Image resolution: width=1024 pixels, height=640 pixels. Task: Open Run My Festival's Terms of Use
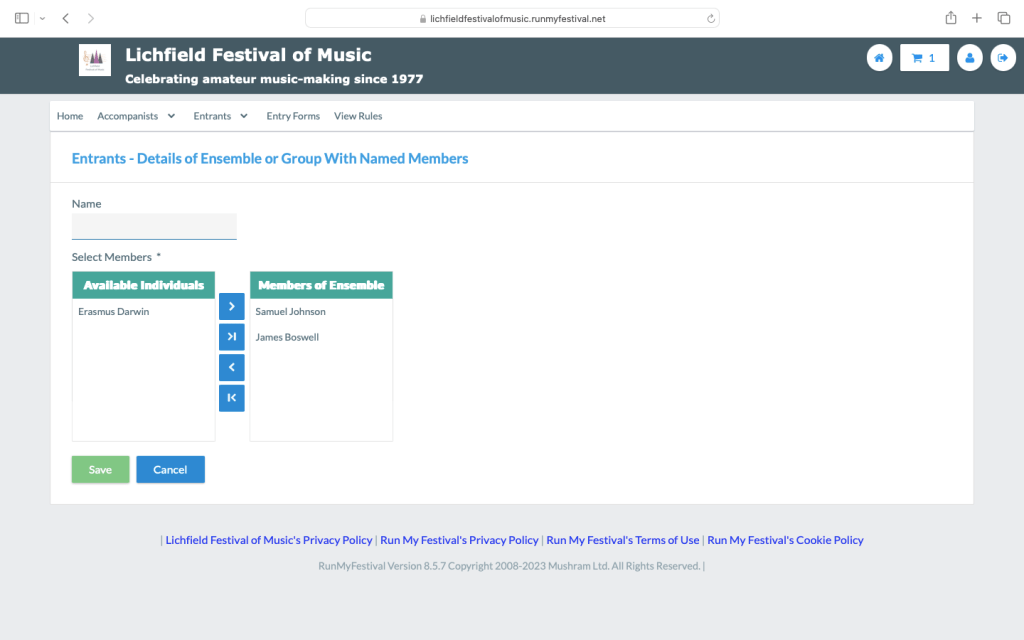[623, 540]
